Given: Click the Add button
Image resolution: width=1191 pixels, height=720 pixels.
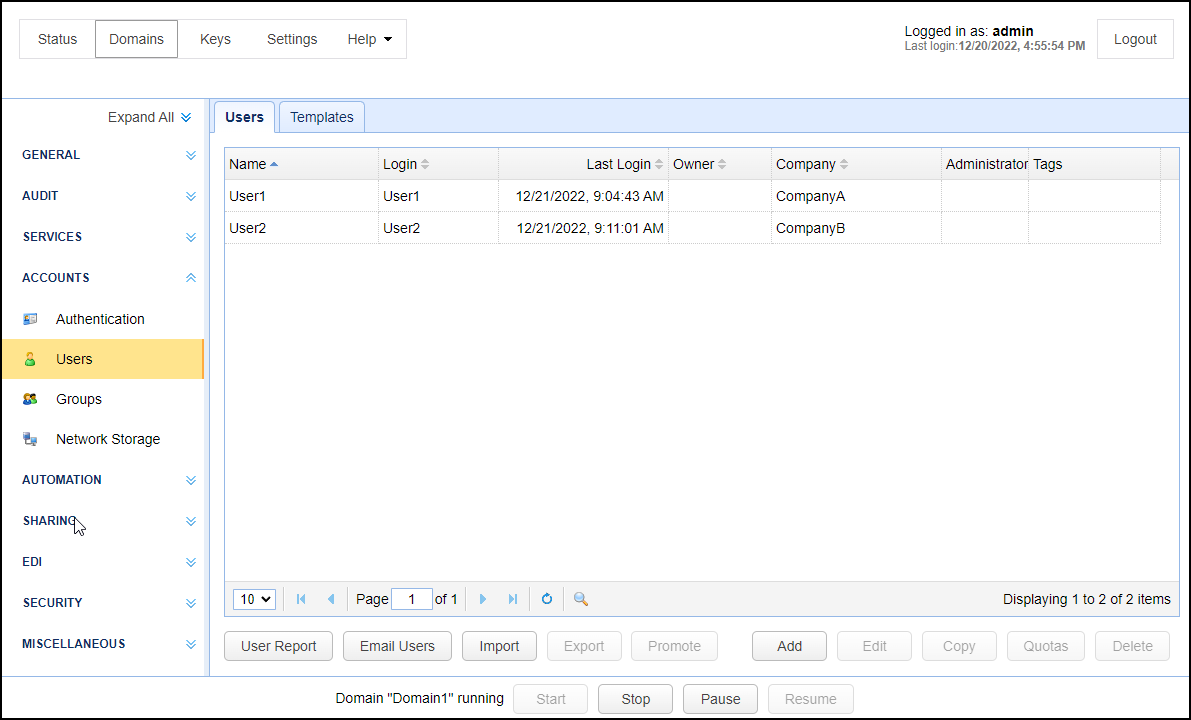Looking at the screenshot, I should pyautogui.click(x=789, y=646).
